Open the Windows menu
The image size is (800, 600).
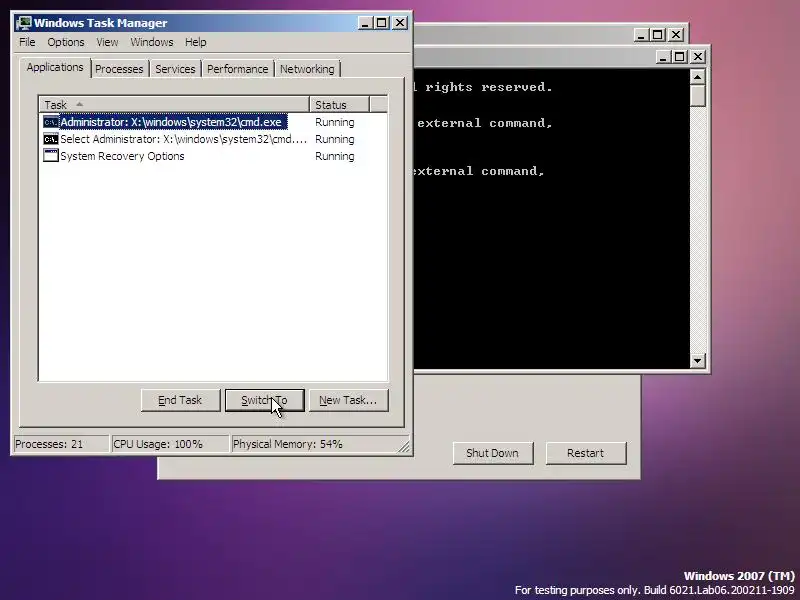152,42
